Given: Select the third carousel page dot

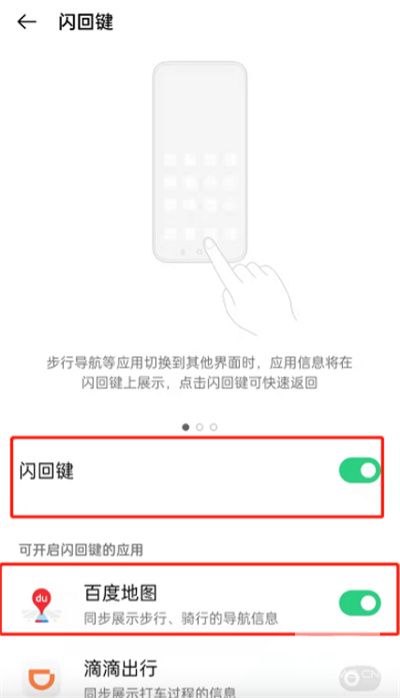Looking at the screenshot, I should [214, 427].
